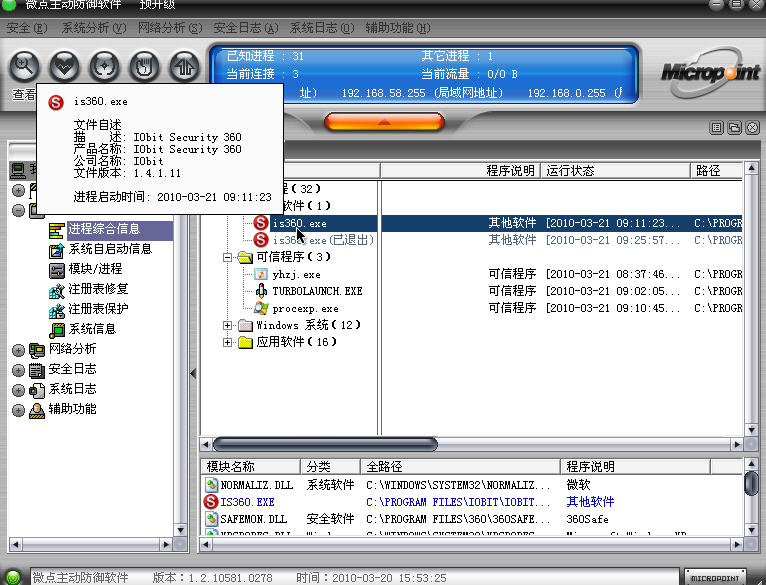Click the 系统日志 document icon
This screenshot has height=585, width=766.
pyautogui.click(x=37, y=390)
